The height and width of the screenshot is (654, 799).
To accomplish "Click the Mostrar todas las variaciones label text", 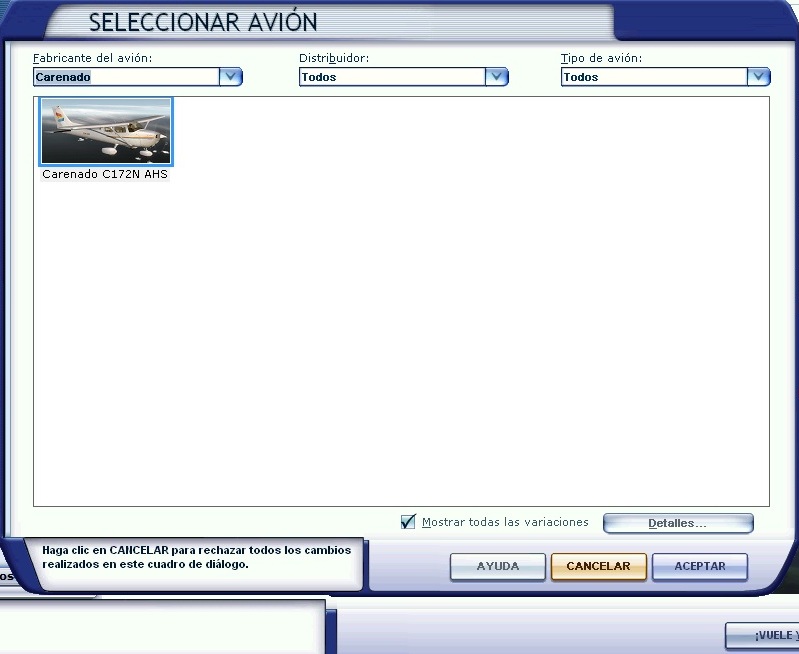I will (505, 523).
